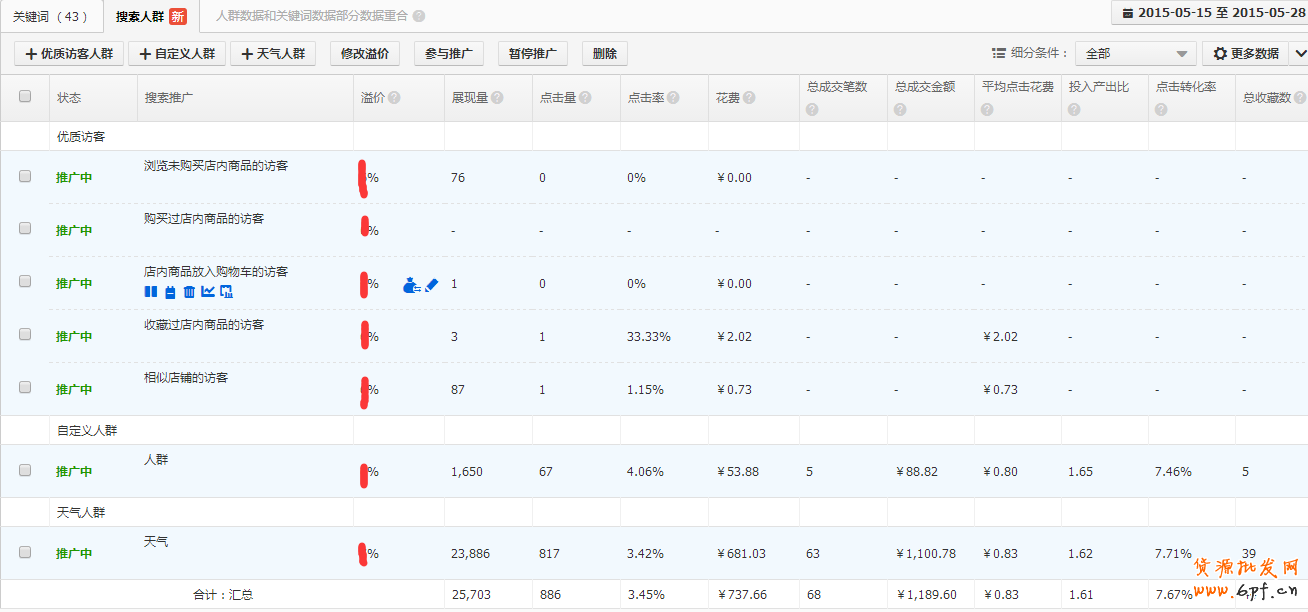Select the checkbox for 天气 row
The height and width of the screenshot is (612, 1308).
[x=25, y=552]
